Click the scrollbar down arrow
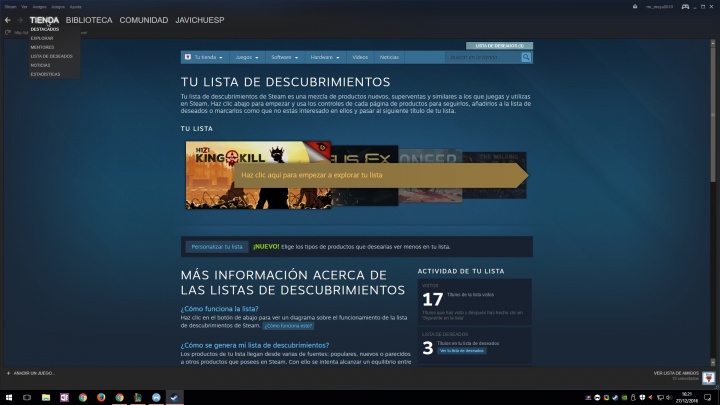This screenshot has height=405, width=720. tap(713, 363)
